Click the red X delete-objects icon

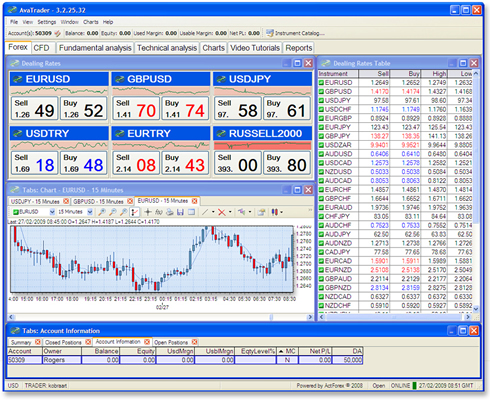pyautogui.click(x=222, y=212)
